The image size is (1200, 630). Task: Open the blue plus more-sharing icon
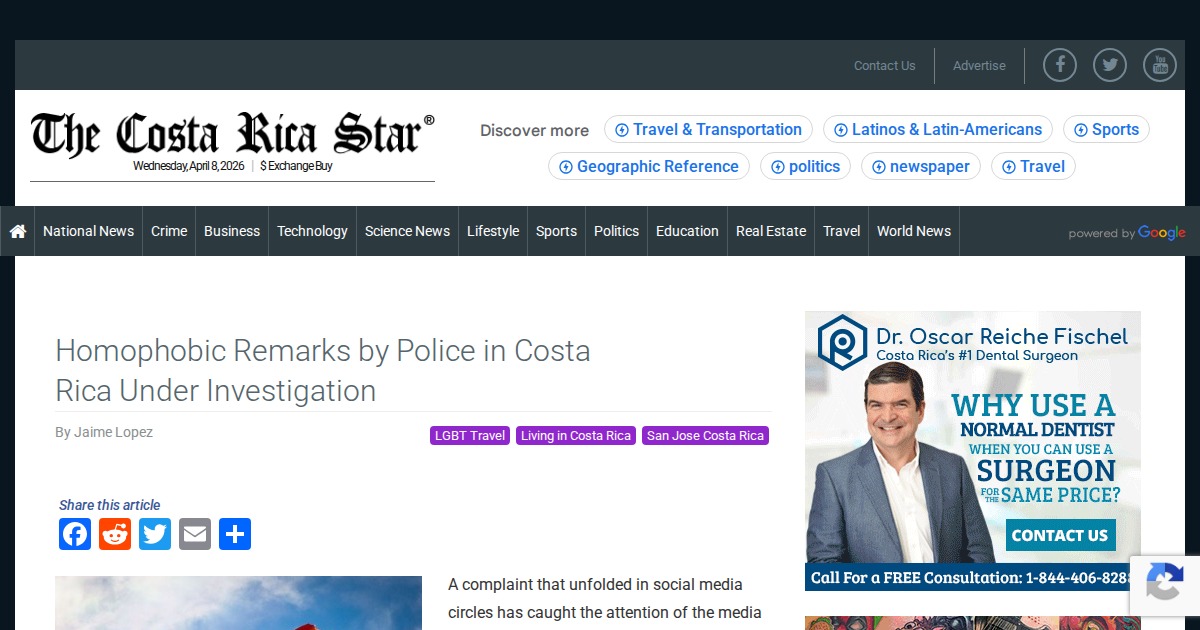click(235, 534)
